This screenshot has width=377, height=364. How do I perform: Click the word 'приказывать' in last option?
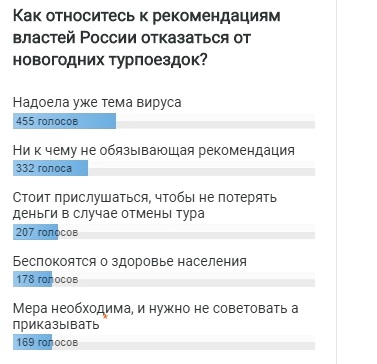(56, 324)
